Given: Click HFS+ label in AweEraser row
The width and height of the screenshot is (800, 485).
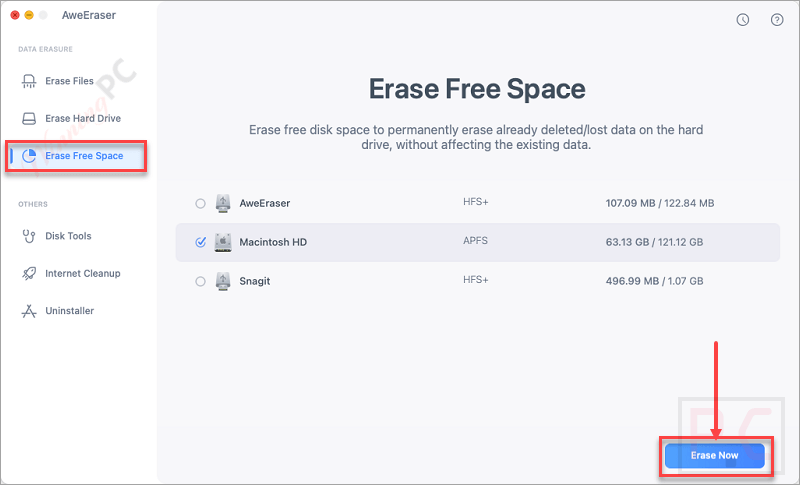Looking at the screenshot, I should [476, 202].
